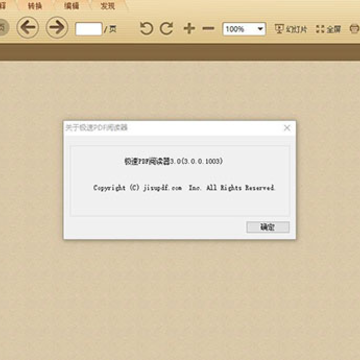Click the page number input field

tap(89, 29)
